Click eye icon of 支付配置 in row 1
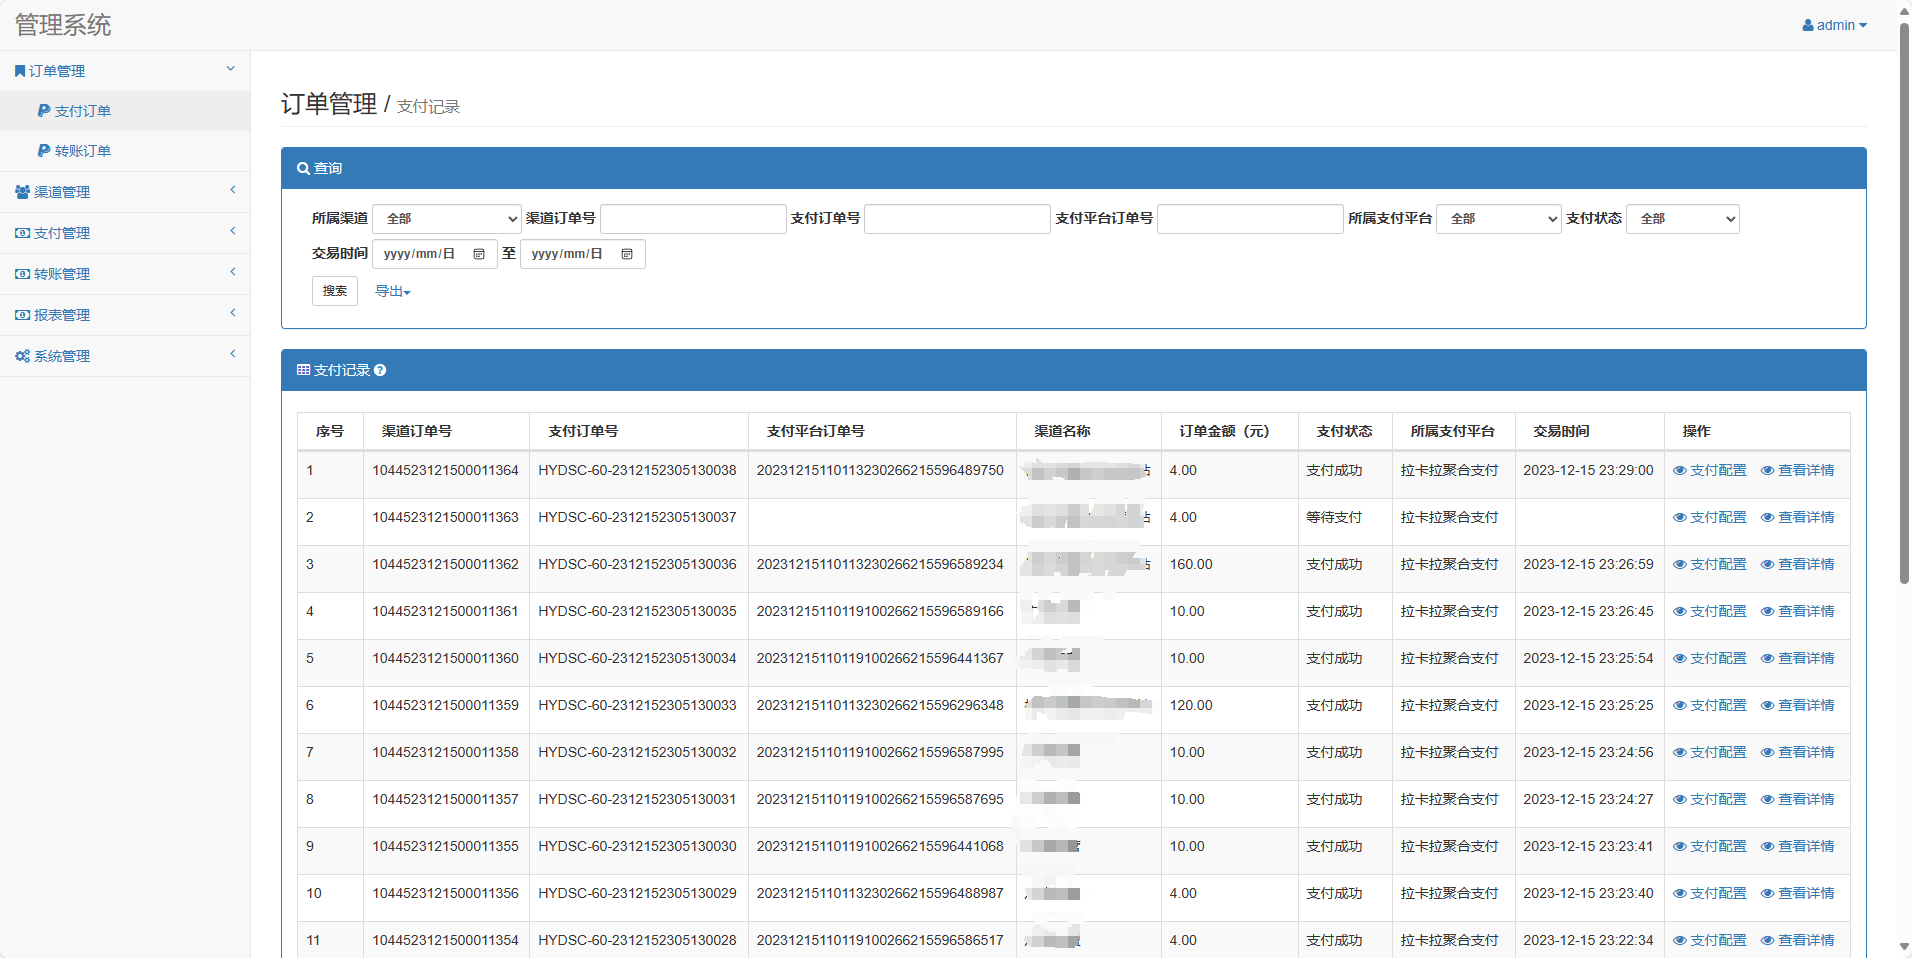This screenshot has width=1912, height=958. 1680,470
